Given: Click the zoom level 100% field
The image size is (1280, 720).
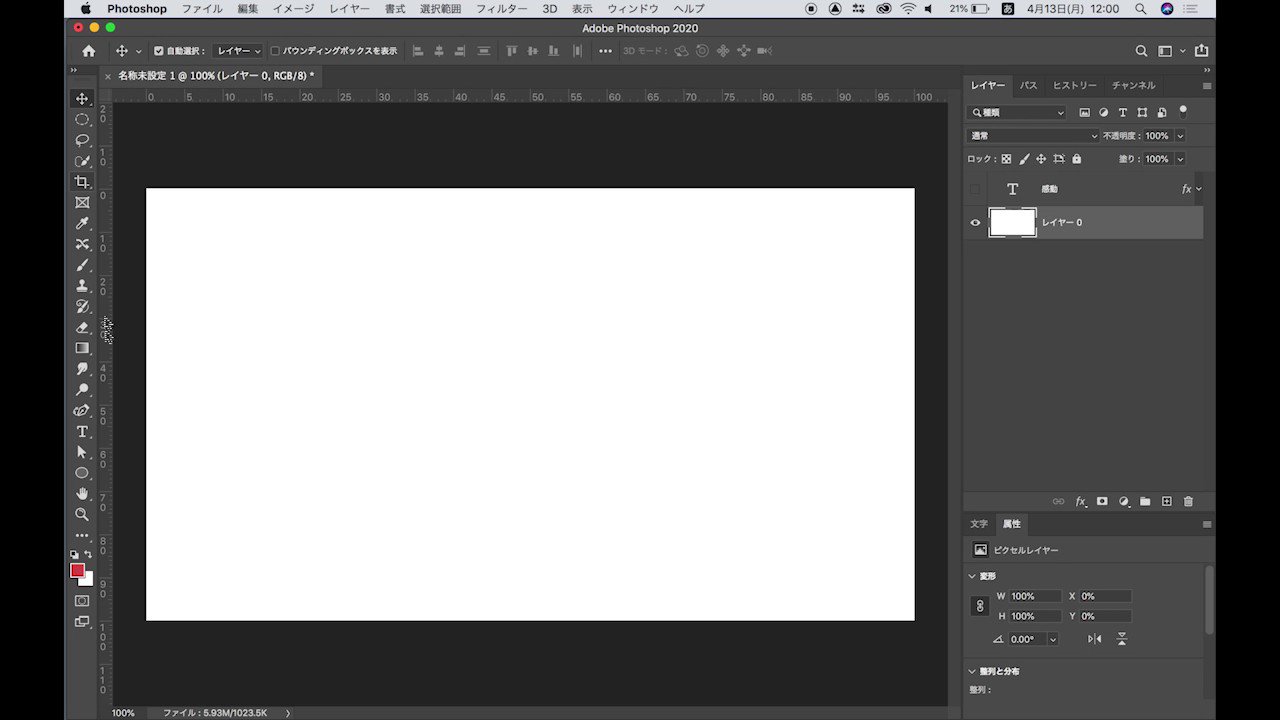Looking at the screenshot, I should 123,713.
